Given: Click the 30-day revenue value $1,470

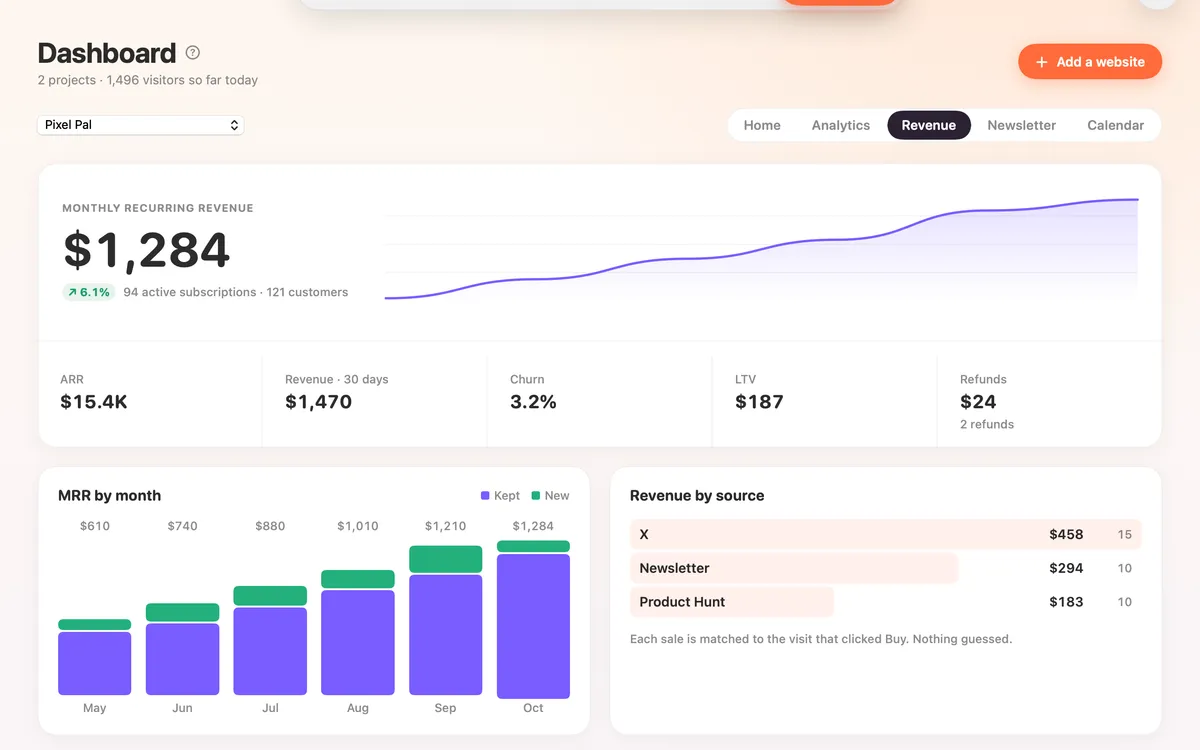Looking at the screenshot, I should pyautogui.click(x=318, y=402).
